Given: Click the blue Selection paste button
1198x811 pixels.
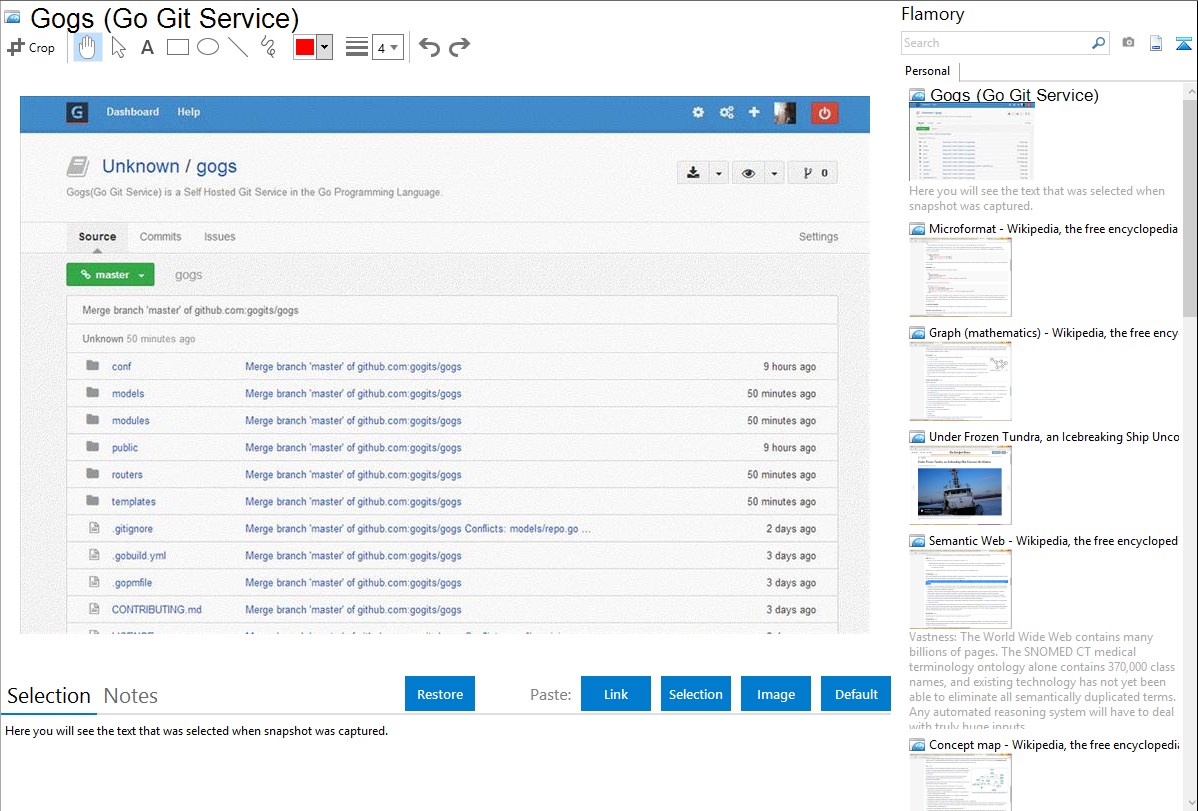Looking at the screenshot, I should (x=695, y=694).
